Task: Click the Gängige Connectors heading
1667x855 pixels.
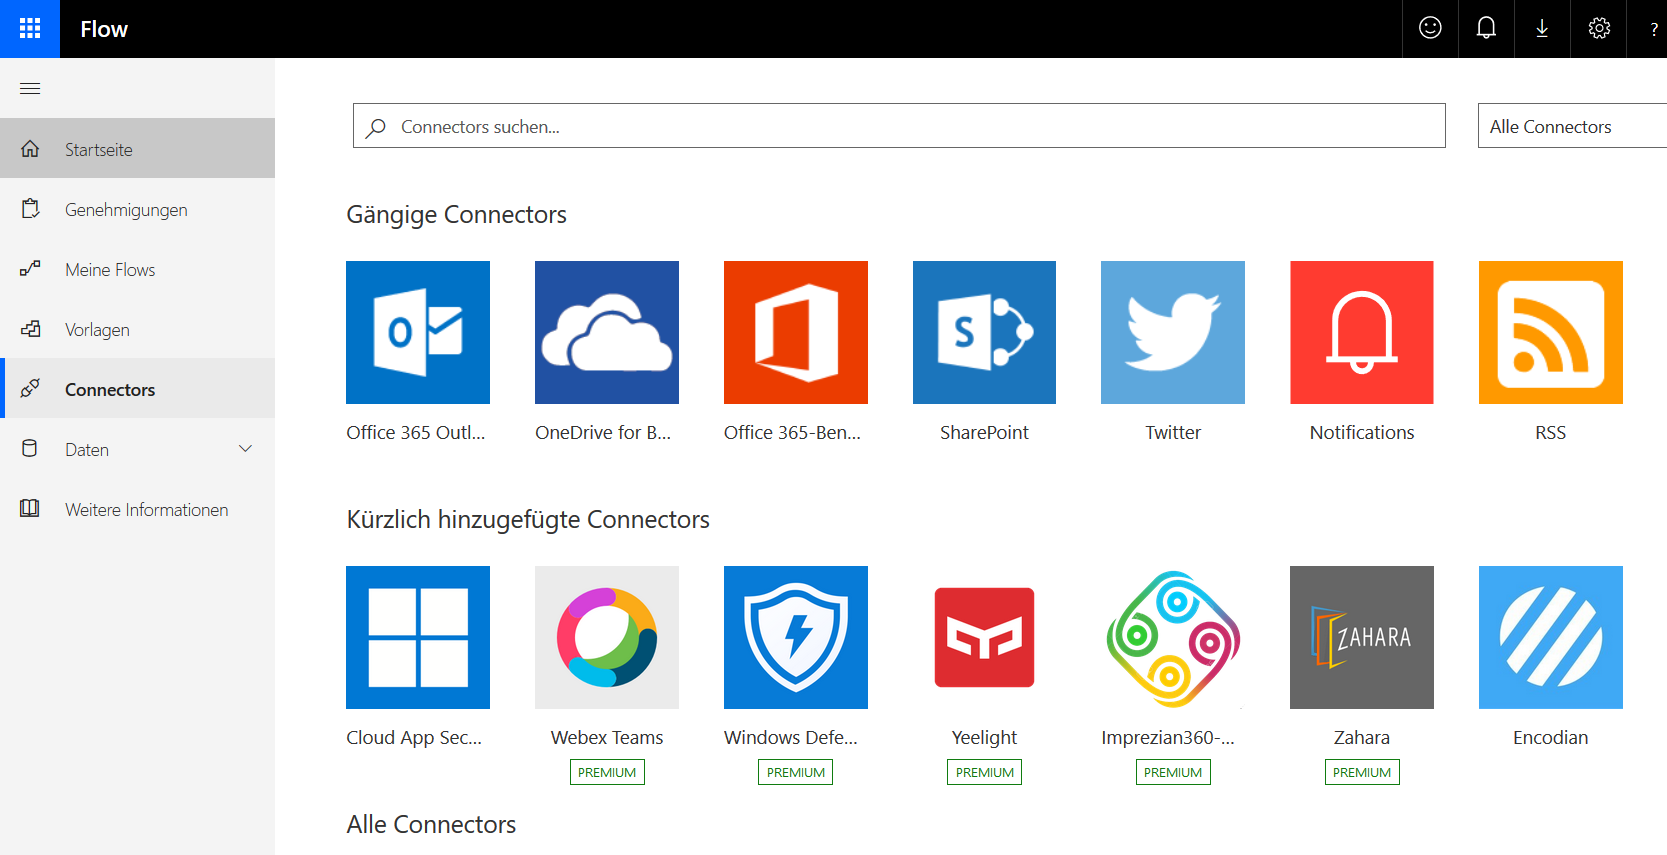Action: [x=457, y=215]
